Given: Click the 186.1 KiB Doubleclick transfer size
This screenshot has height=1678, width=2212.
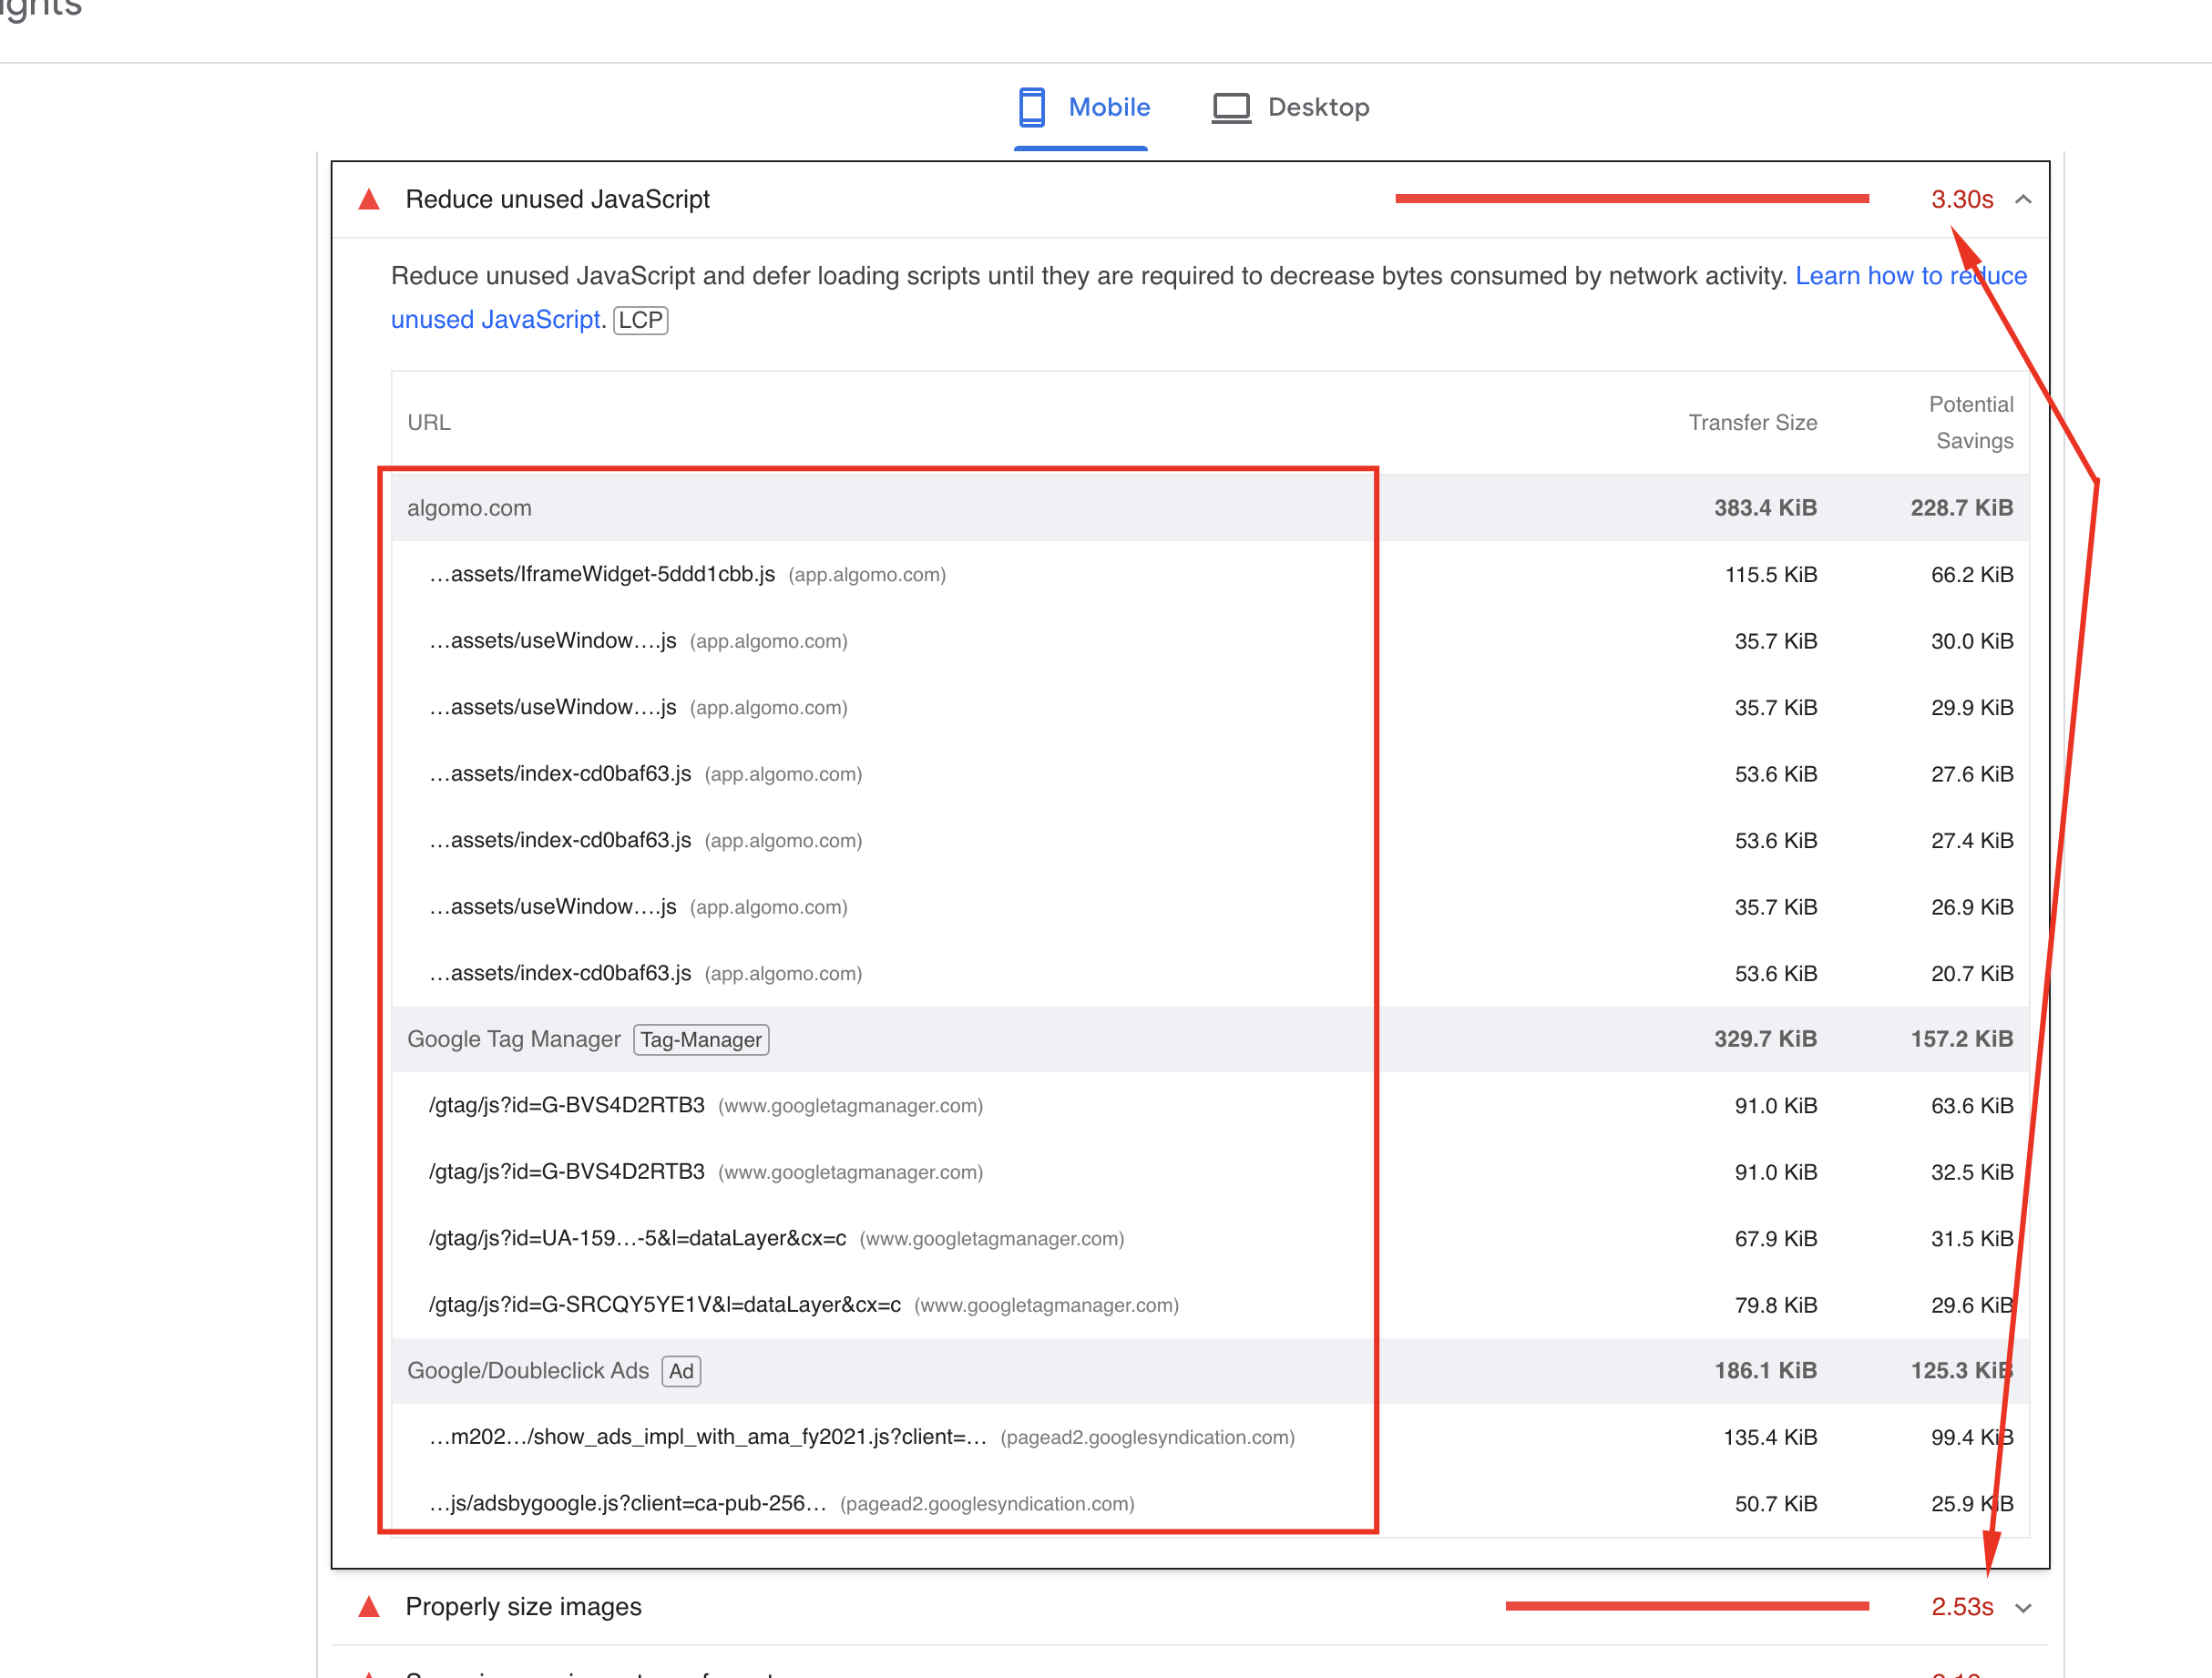Looking at the screenshot, I should click(x=1765, y=1371).
